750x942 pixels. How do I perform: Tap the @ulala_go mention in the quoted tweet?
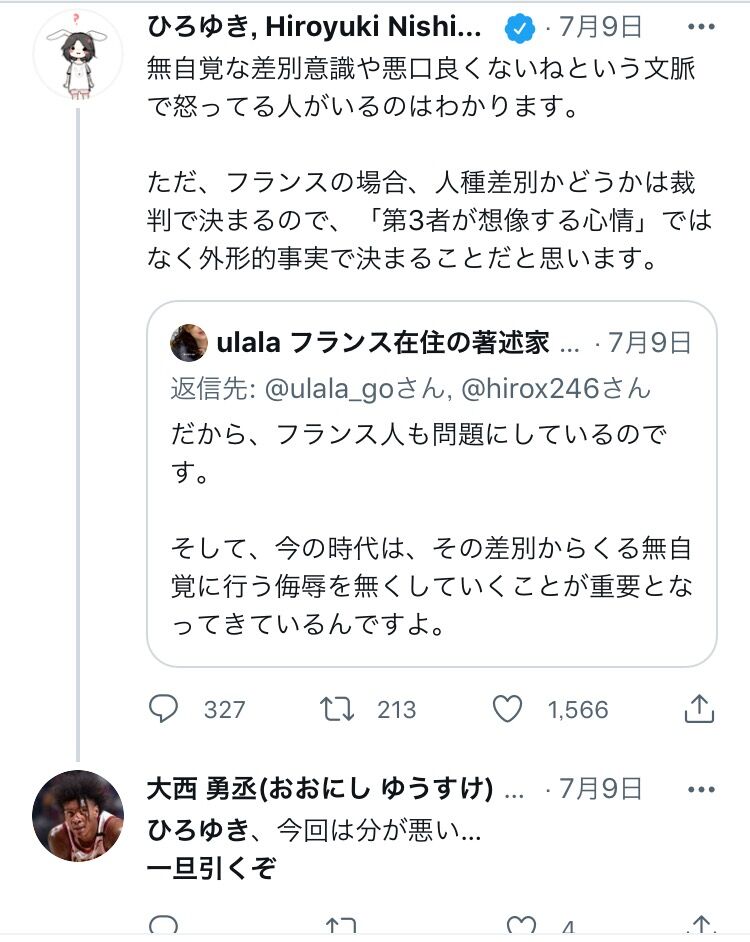point(333,389)
